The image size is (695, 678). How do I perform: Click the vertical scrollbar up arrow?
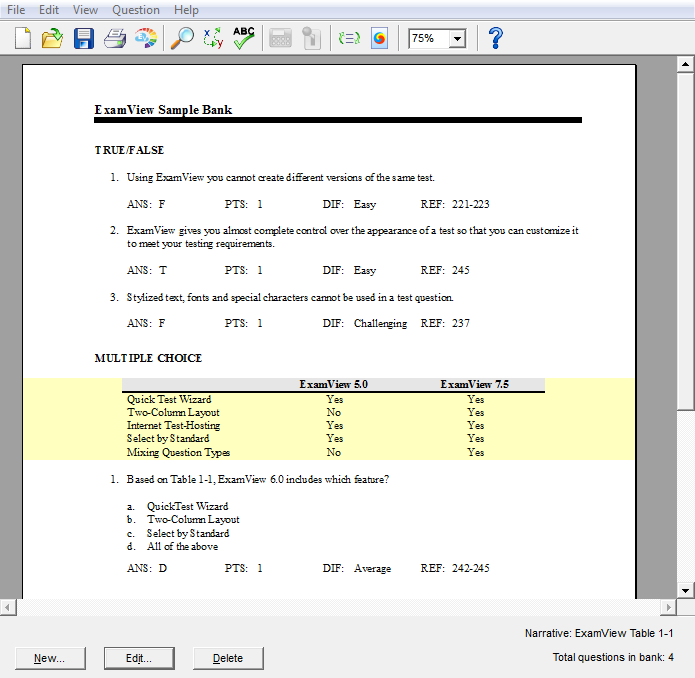pyautogui.click(x=685, y=64)
